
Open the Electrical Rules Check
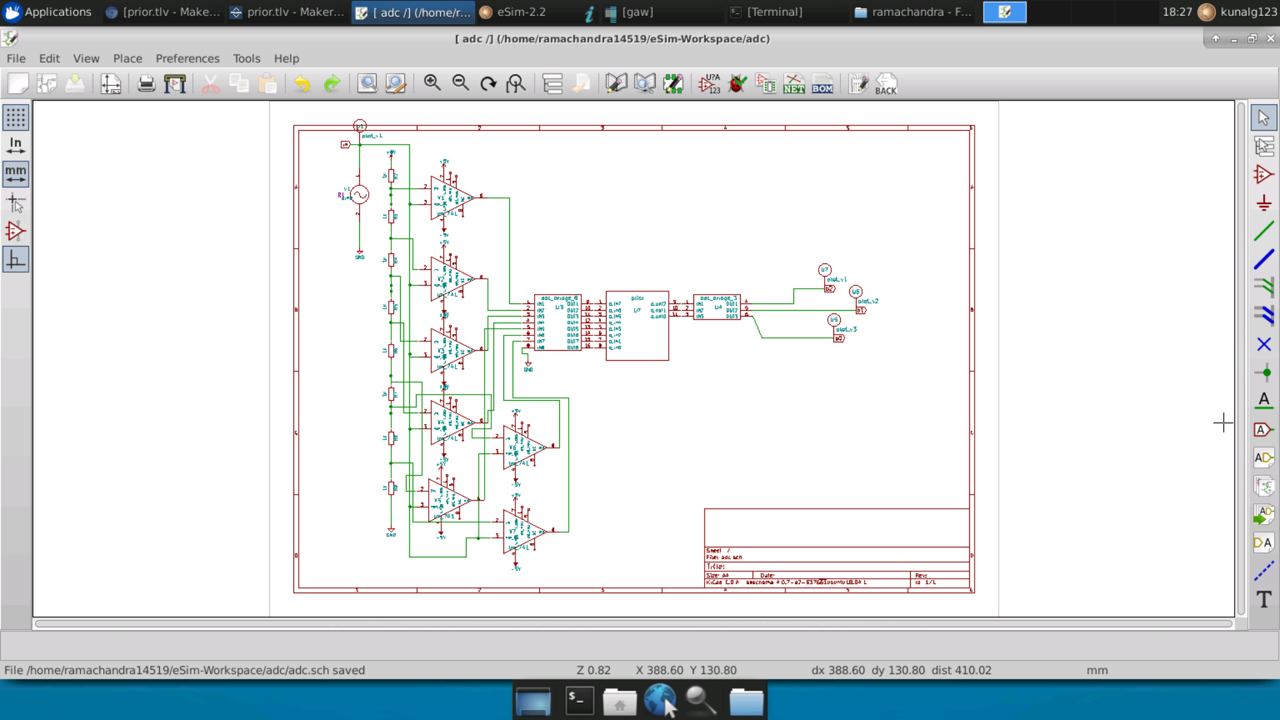tap(737, 84)
